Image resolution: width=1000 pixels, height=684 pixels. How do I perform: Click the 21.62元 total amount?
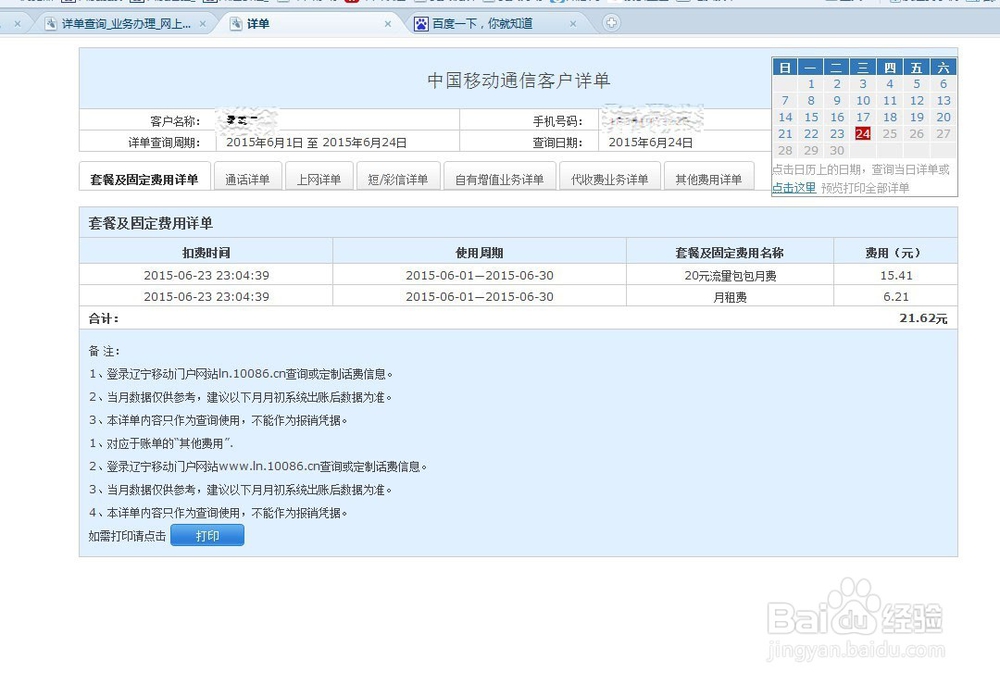pyautogui.click(x=923, y=318)
